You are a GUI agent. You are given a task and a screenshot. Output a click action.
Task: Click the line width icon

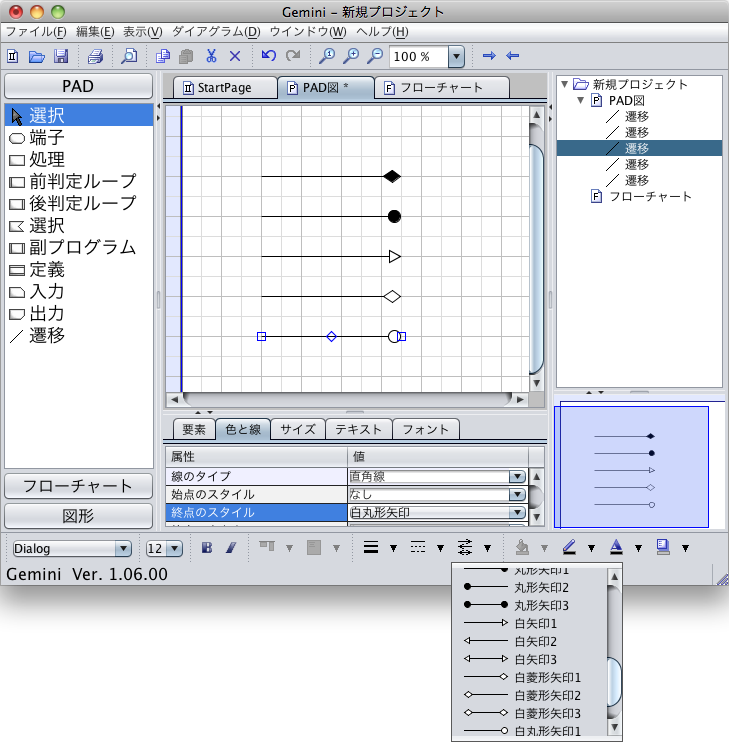click(x=371, y=548)
